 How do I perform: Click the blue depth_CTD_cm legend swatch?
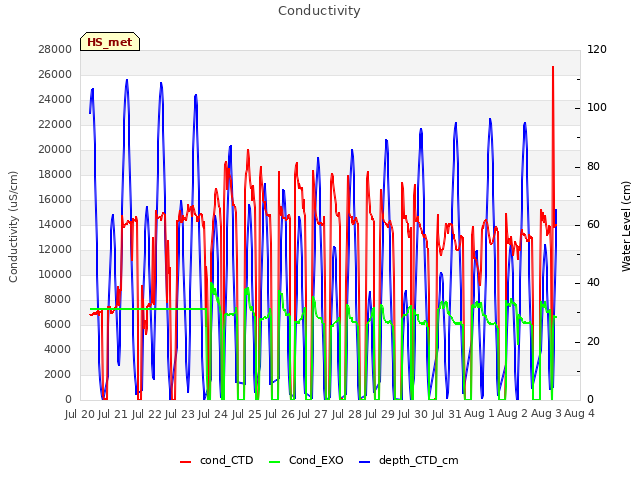click(x=364, y=462)
